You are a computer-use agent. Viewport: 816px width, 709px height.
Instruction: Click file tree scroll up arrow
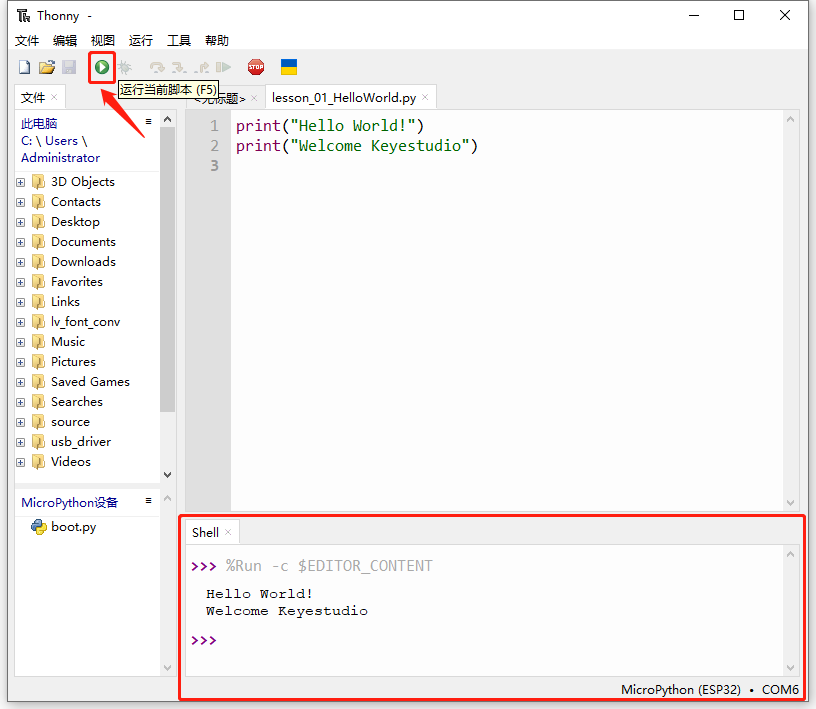(167, 120)
